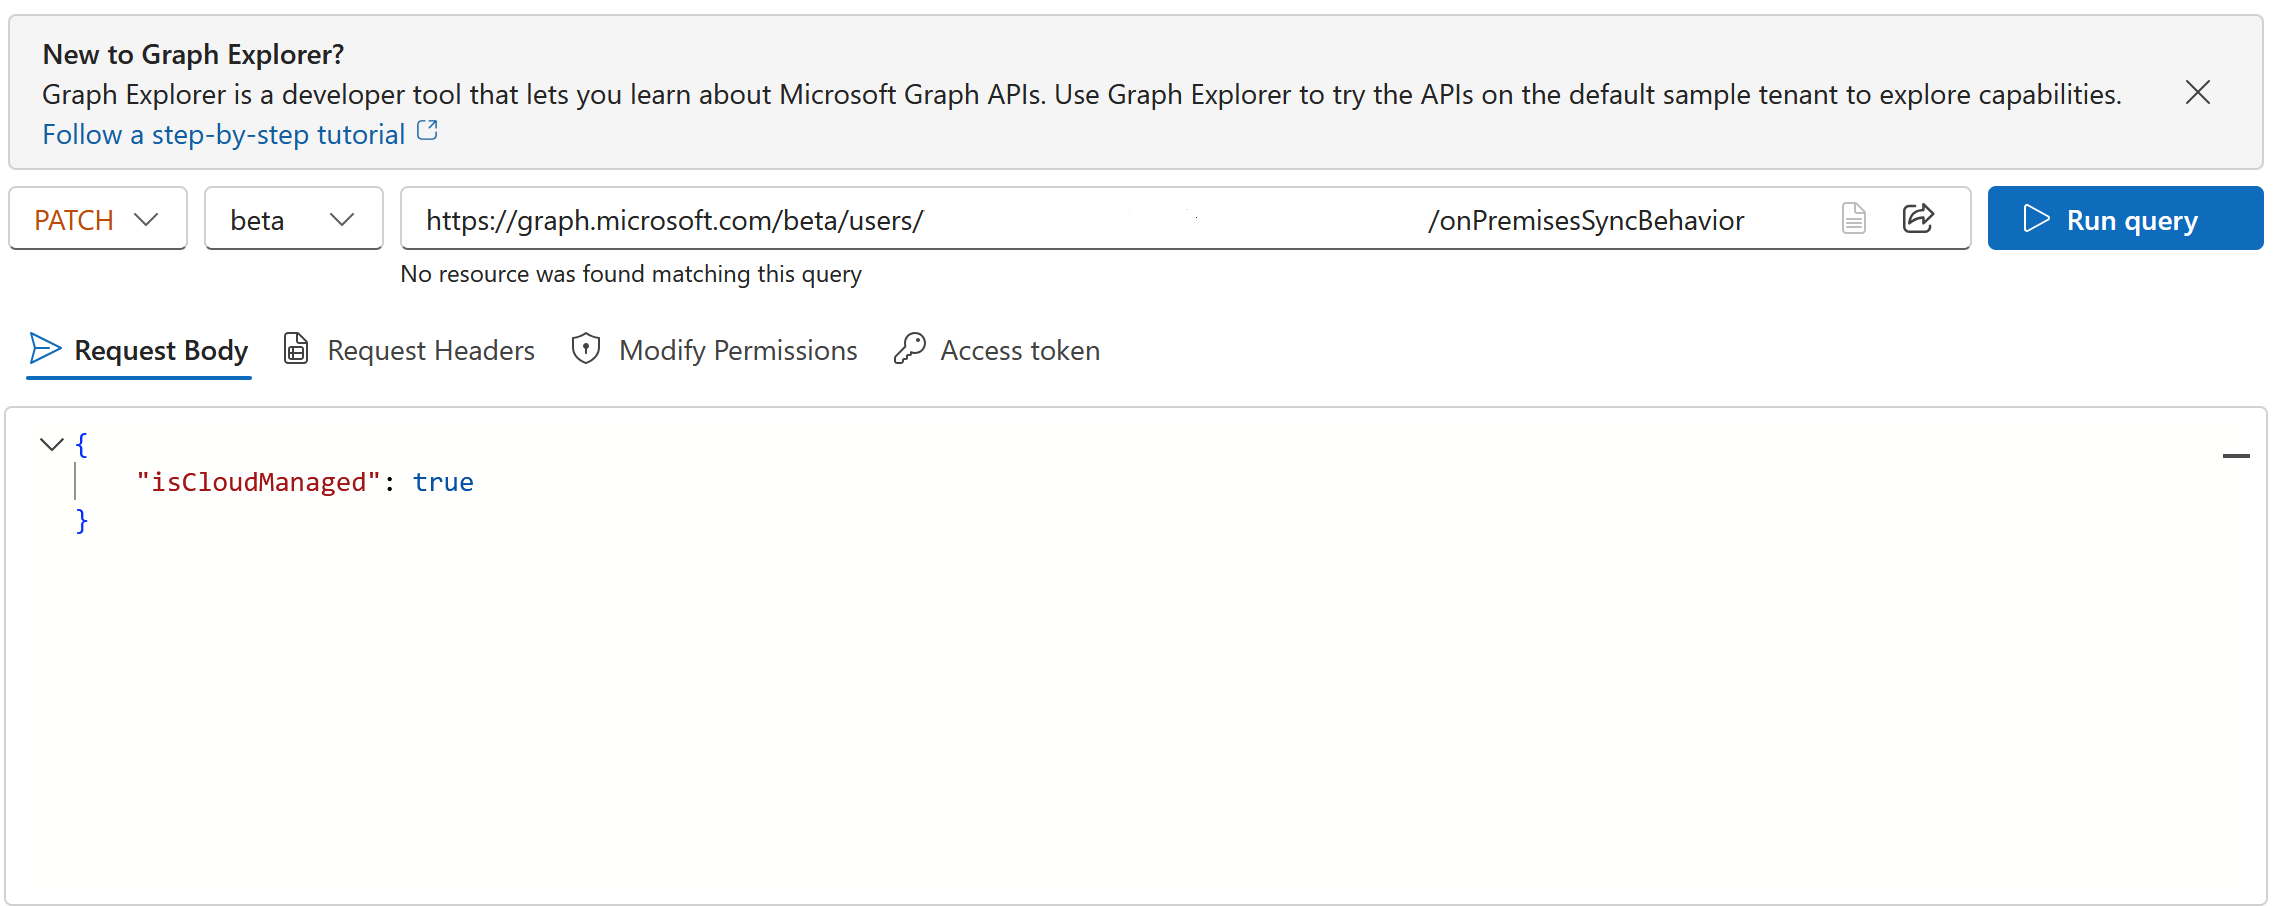The image size is (2290, 906).
Task: Click the isCloudManaged line in the editor
Action: coord(305,482)
